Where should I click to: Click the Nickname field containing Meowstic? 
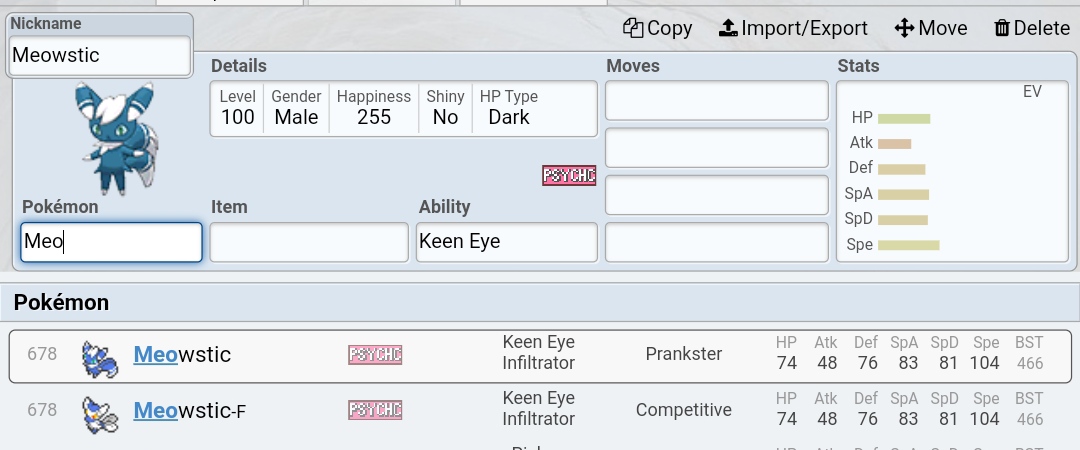click(99, 56)
